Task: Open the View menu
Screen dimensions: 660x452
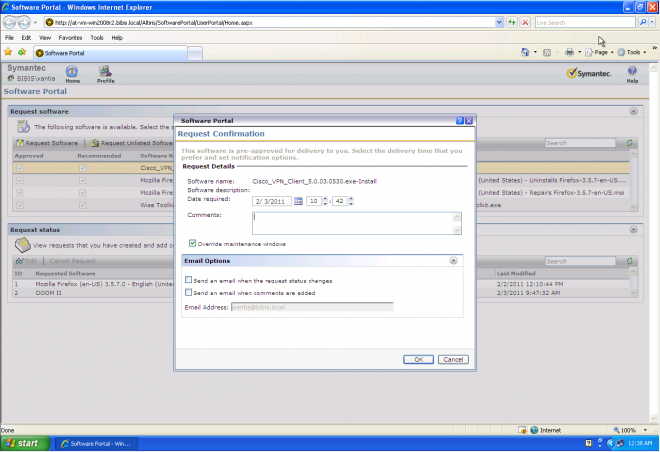Action: [45, 37]
